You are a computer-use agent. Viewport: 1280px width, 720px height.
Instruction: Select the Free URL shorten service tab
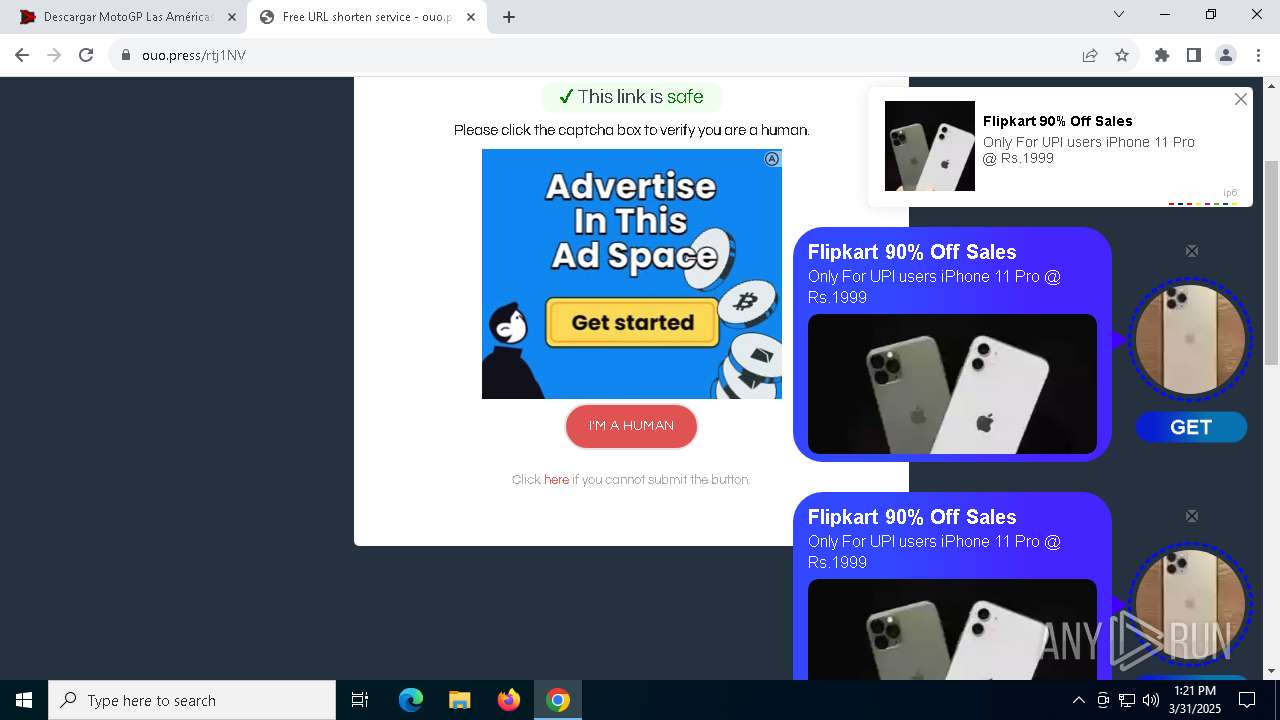[x=366, y=17]
